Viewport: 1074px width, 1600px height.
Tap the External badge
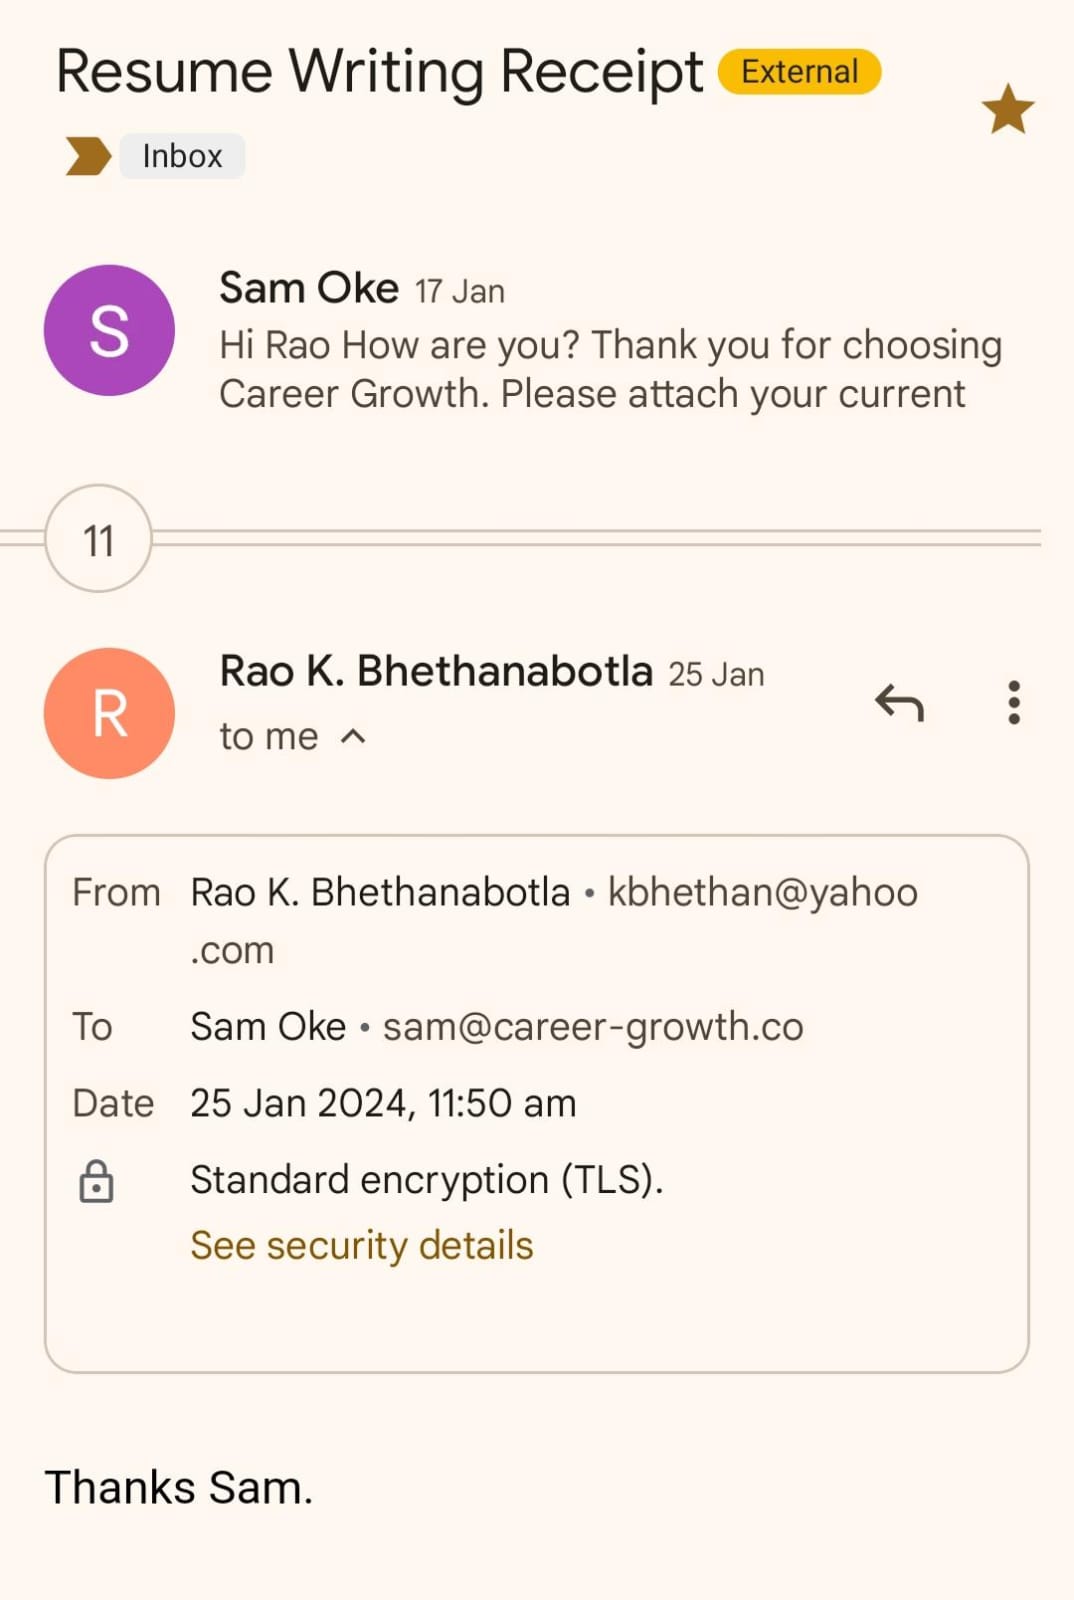pyautogui.click(x=799, y=72)
